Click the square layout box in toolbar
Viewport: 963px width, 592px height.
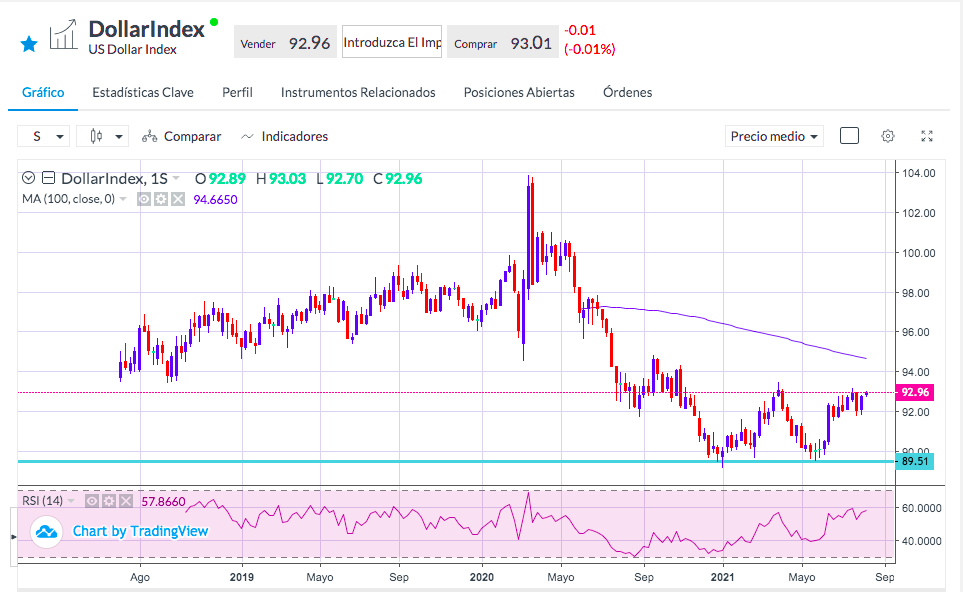point(849,136)
